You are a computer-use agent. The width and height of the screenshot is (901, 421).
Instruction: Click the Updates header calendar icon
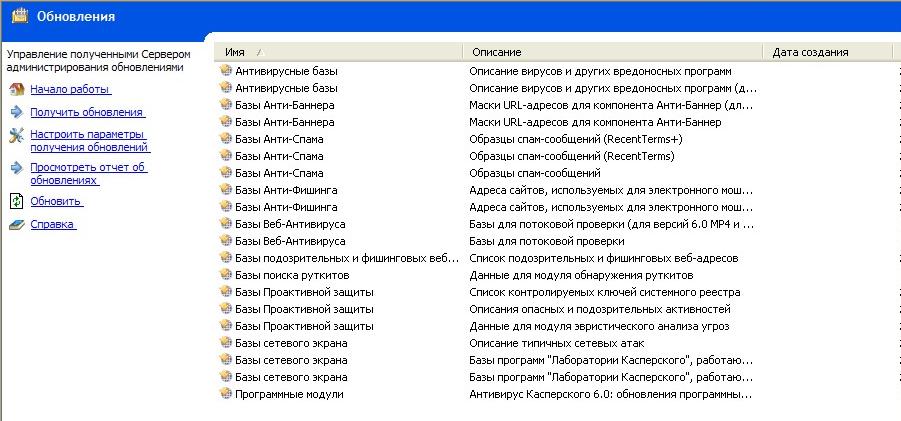tap(18, 16)
